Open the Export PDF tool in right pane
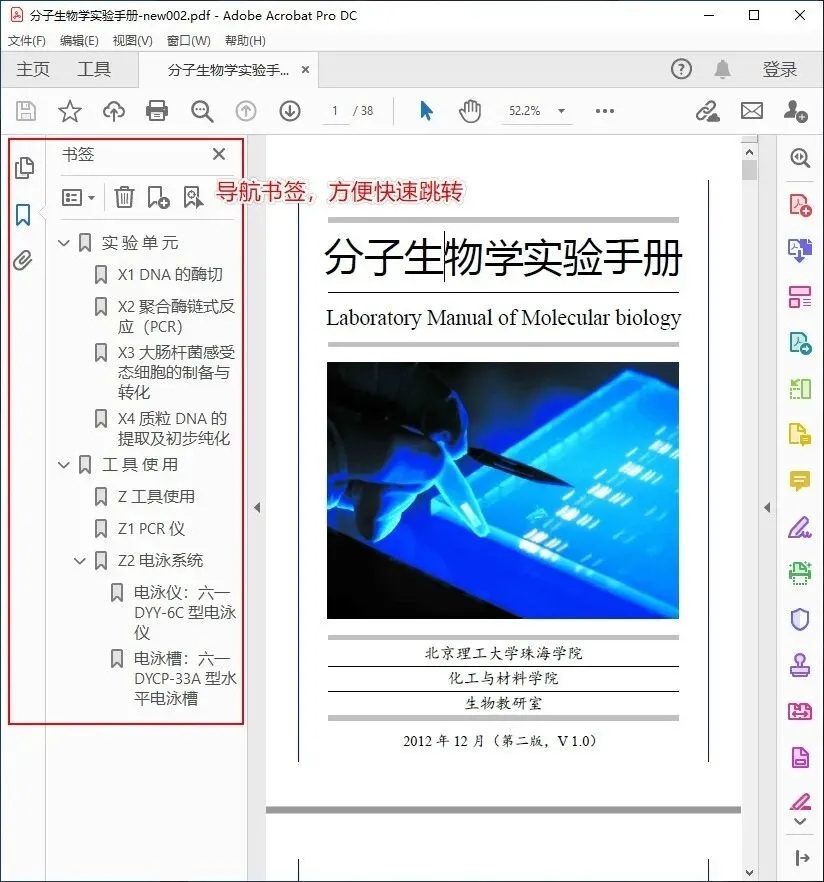The image size is (824, 882). point(800,250)
